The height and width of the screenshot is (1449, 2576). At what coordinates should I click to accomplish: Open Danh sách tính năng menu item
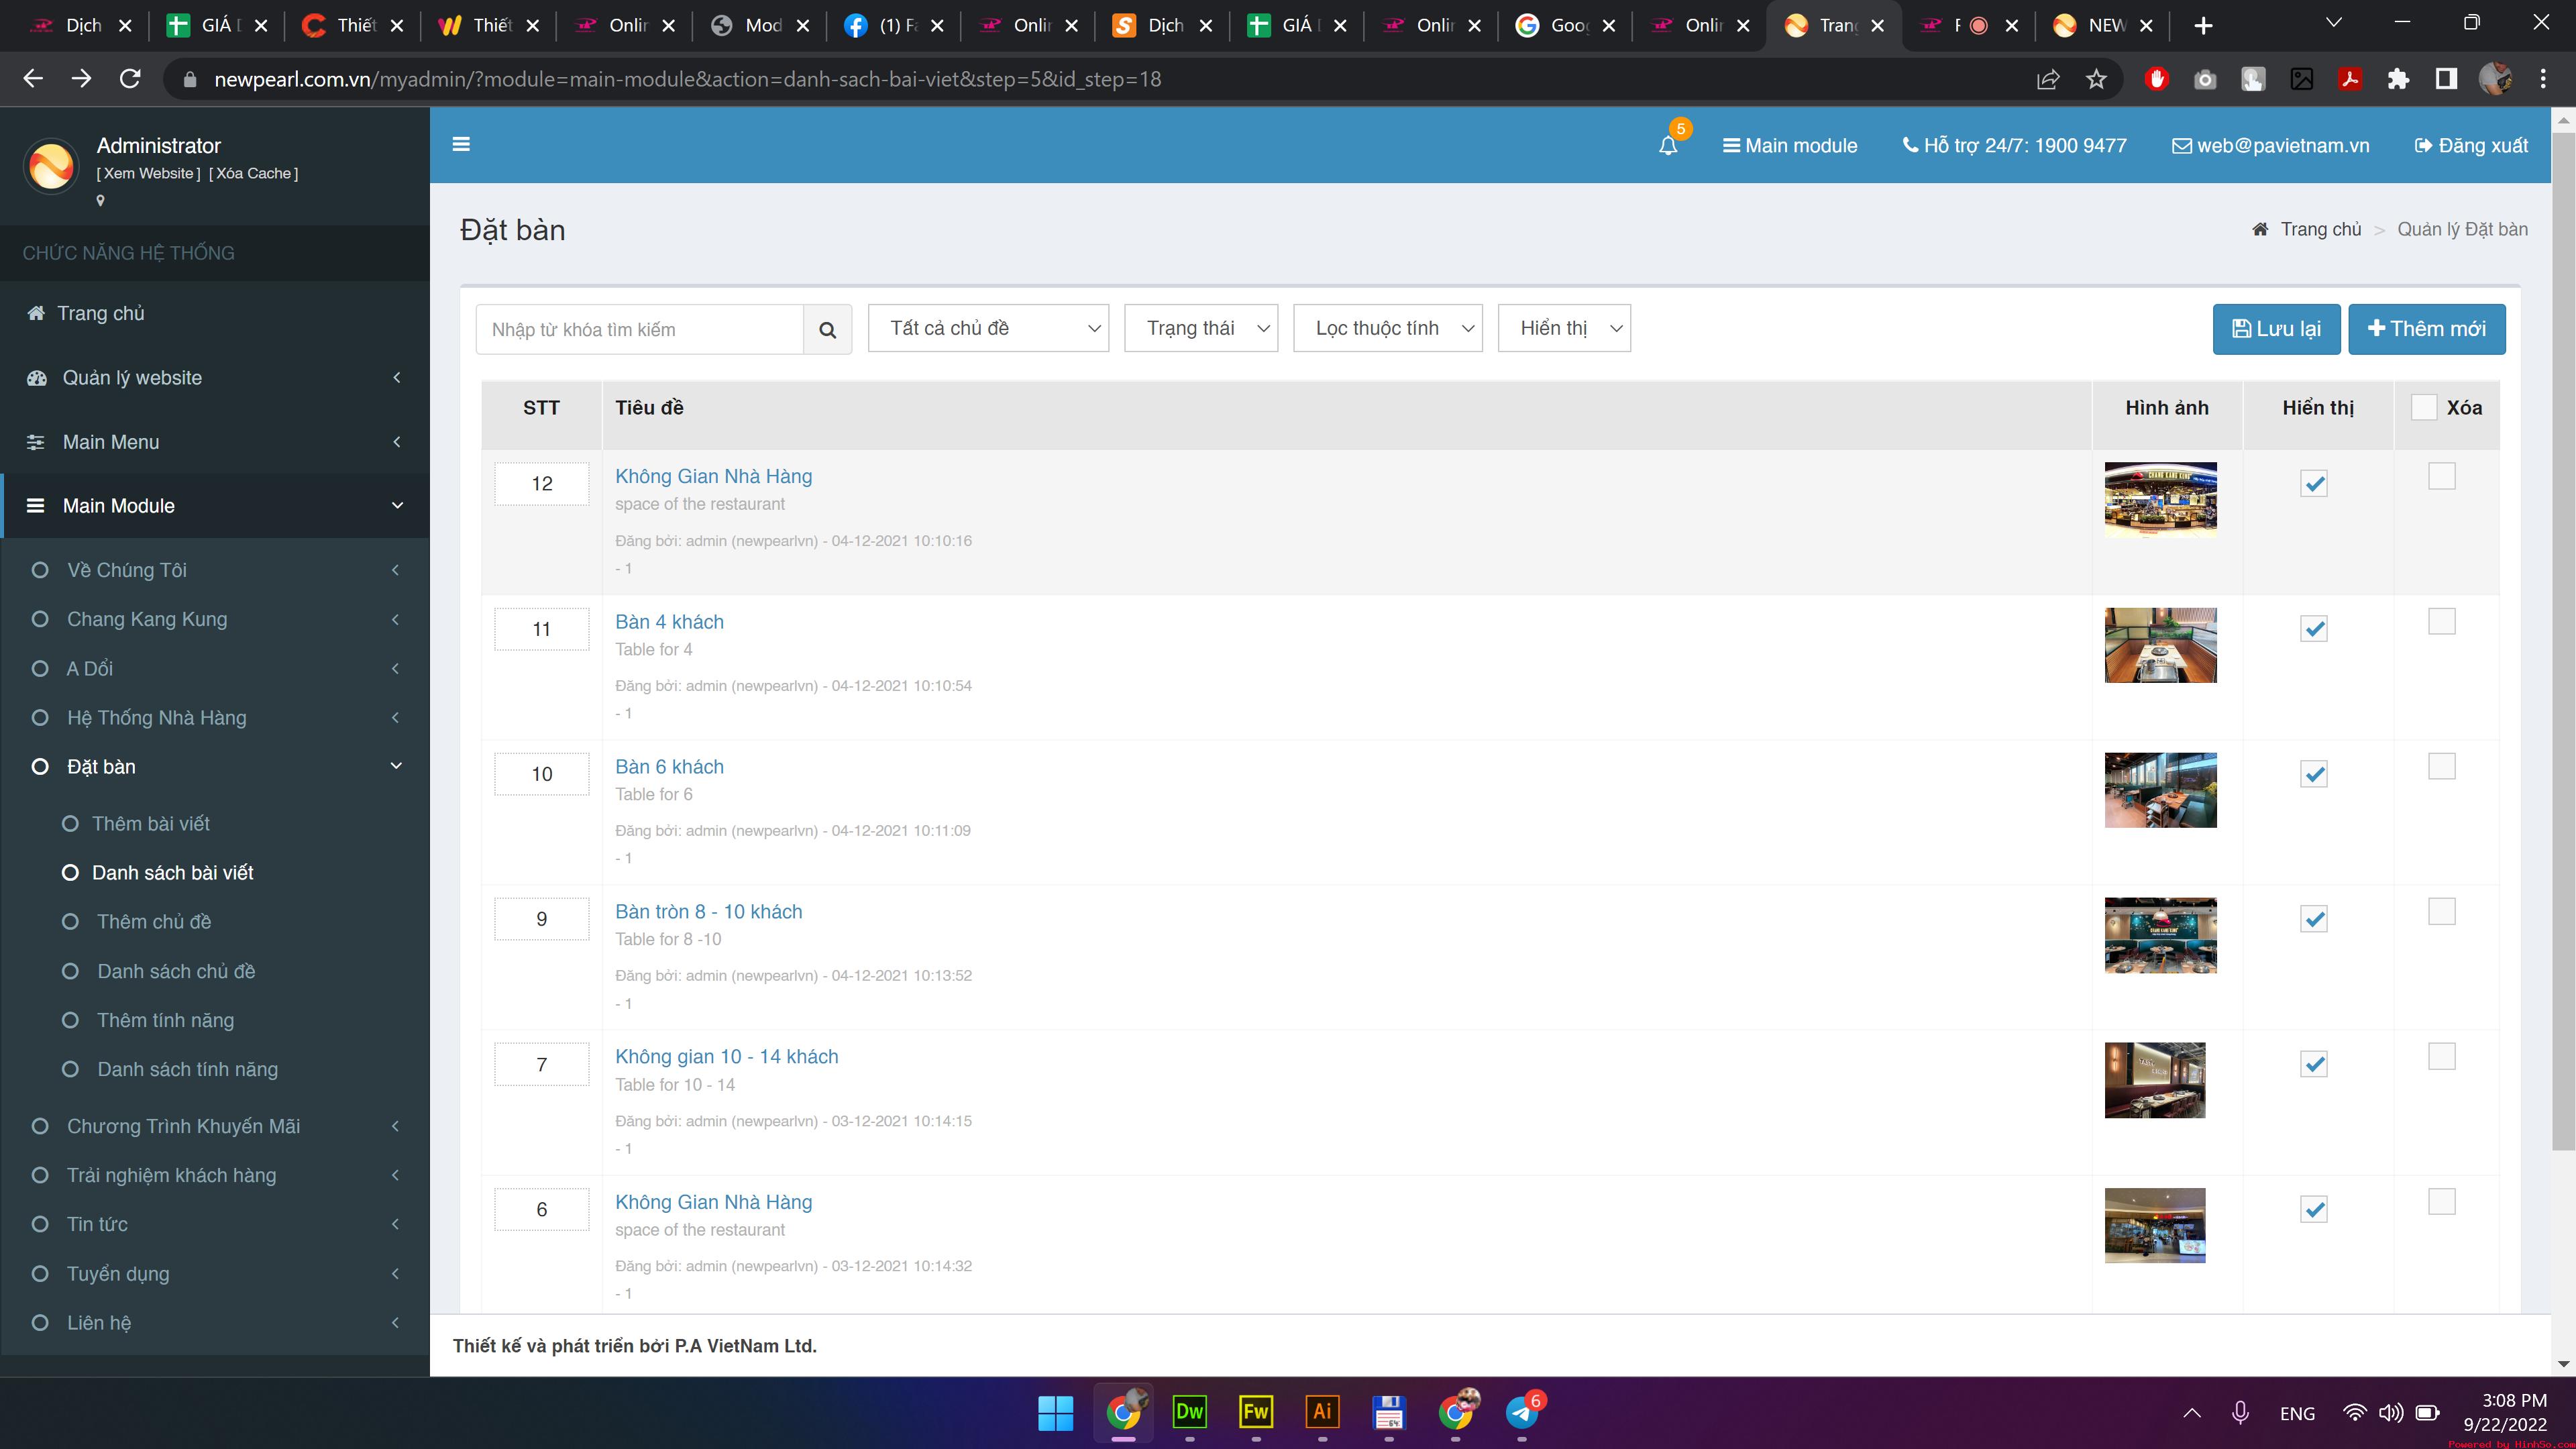coord(187,1069)
